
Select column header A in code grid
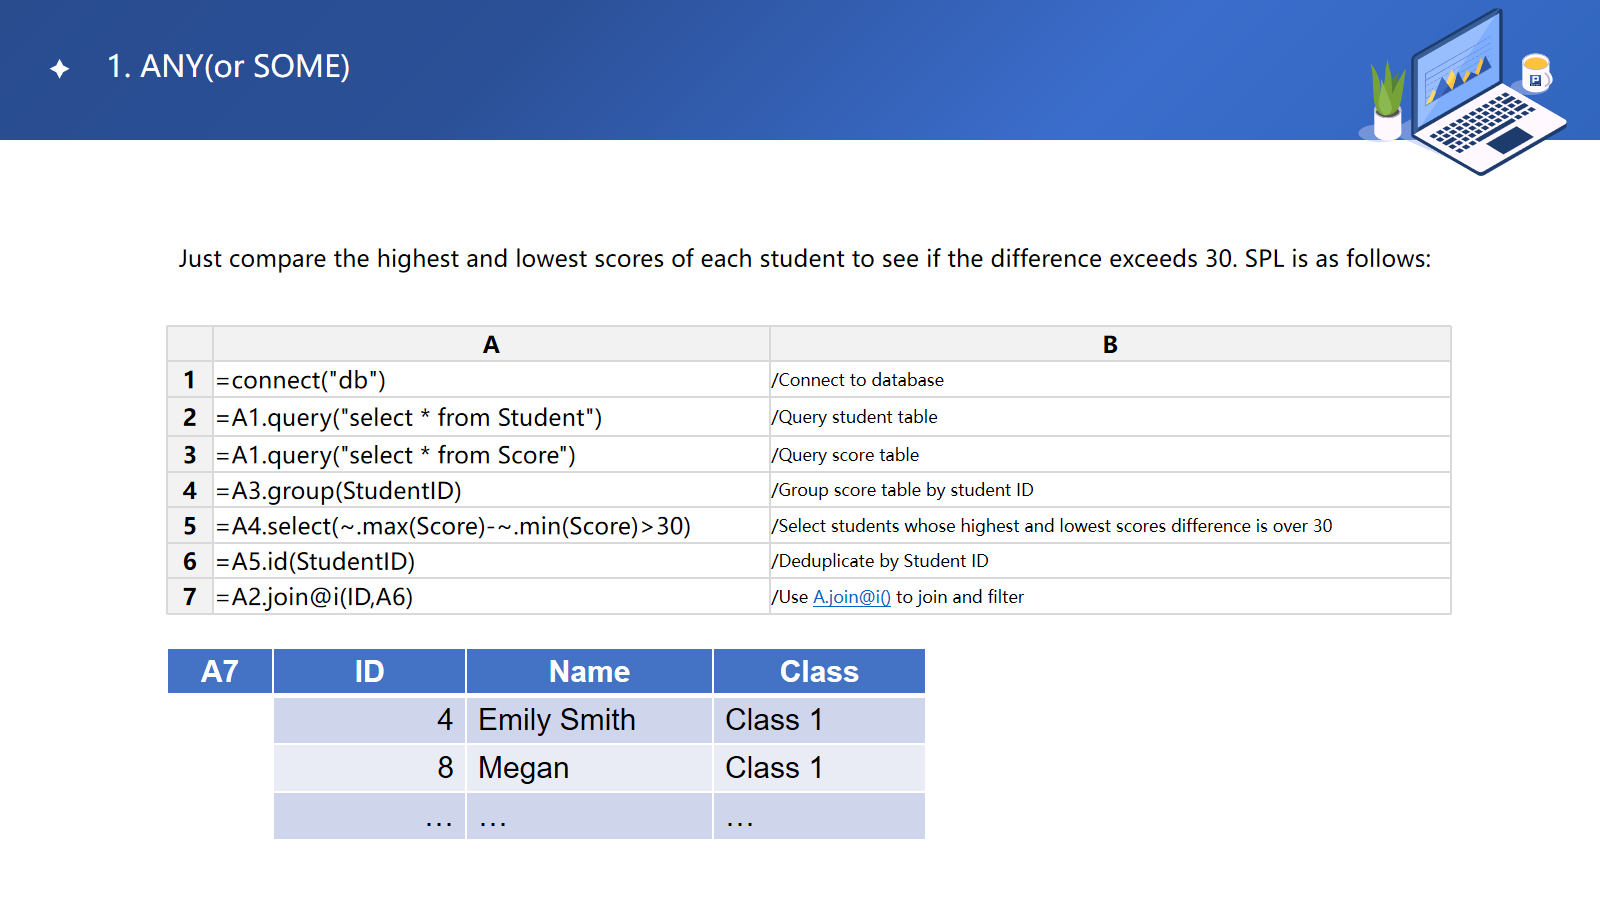coord(491,344)
